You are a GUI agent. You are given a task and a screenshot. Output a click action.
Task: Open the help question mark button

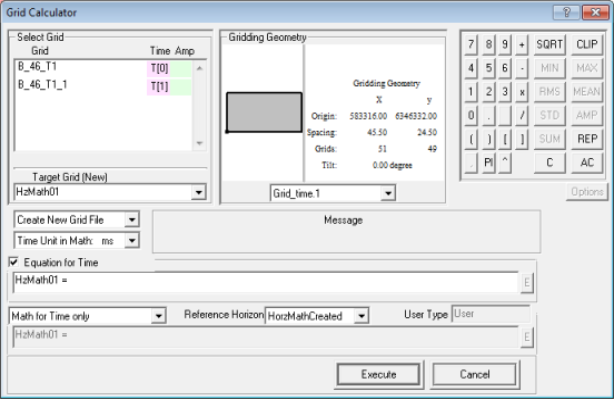[566, 13]
